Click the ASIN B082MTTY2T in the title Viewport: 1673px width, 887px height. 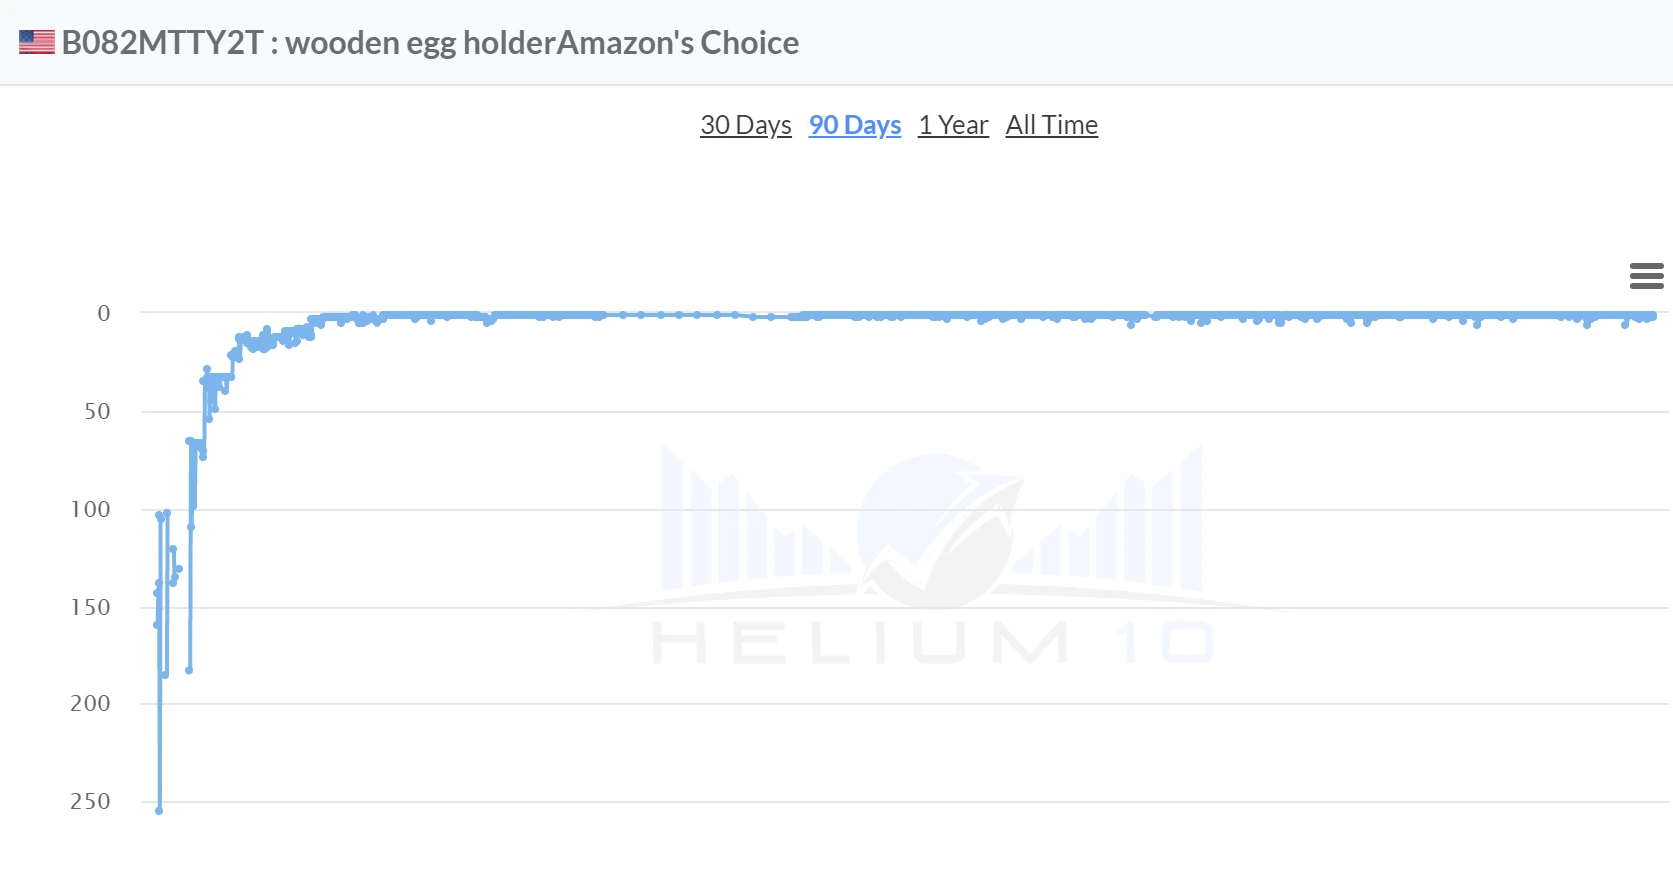coord(162,43)
